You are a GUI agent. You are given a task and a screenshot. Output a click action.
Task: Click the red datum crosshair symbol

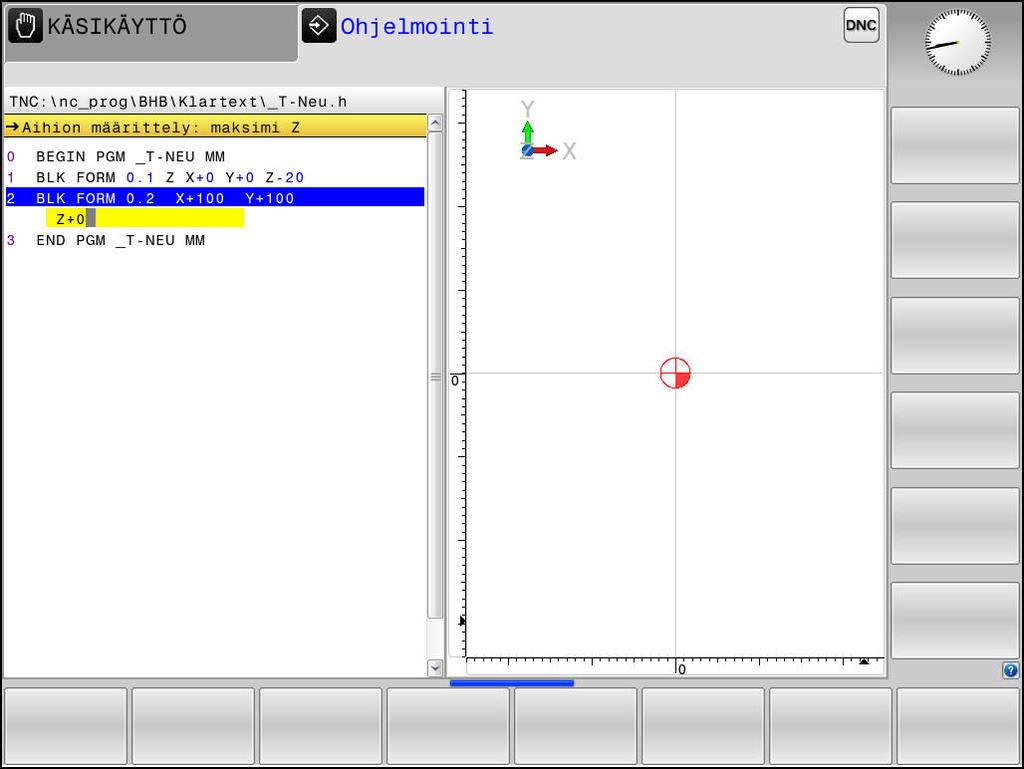coord(675,373)
